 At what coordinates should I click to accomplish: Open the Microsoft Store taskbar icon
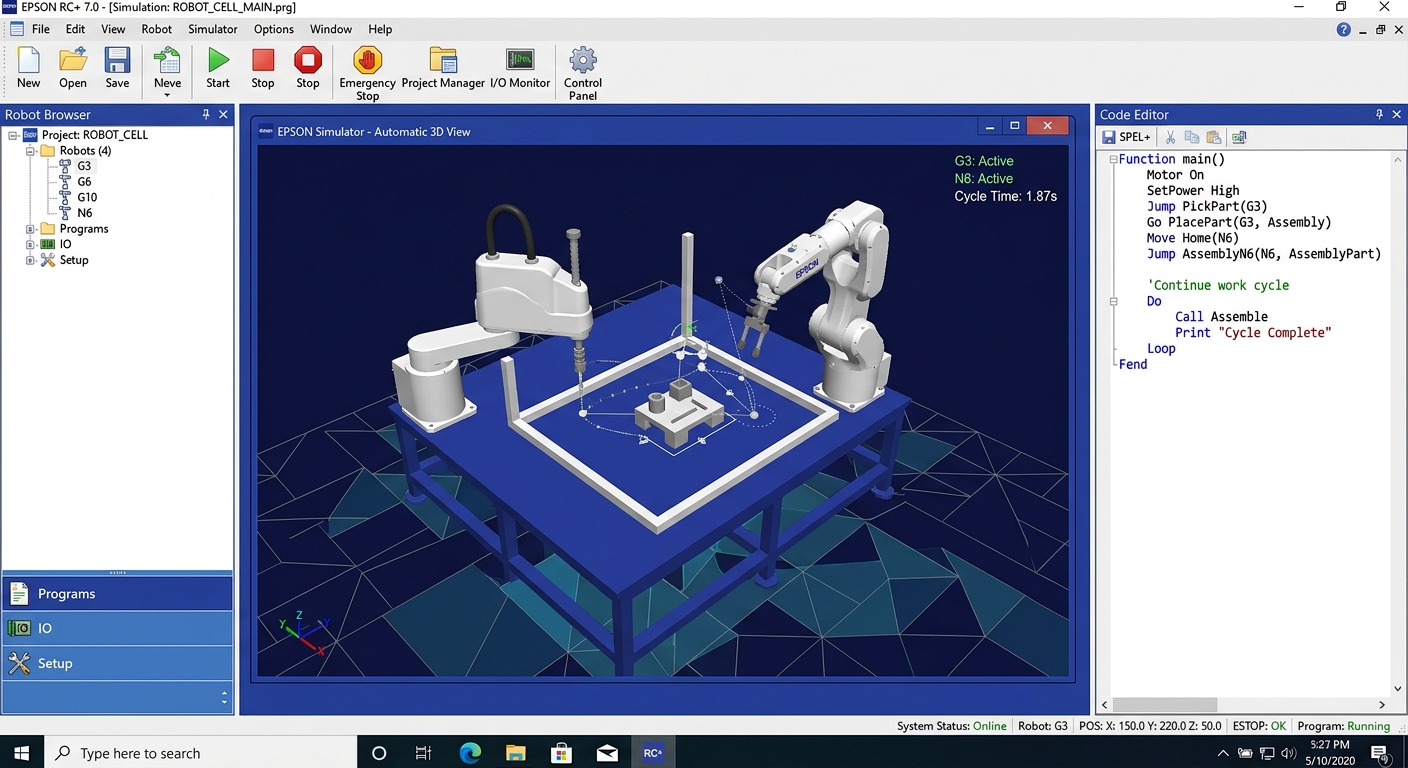click(561, 753)
